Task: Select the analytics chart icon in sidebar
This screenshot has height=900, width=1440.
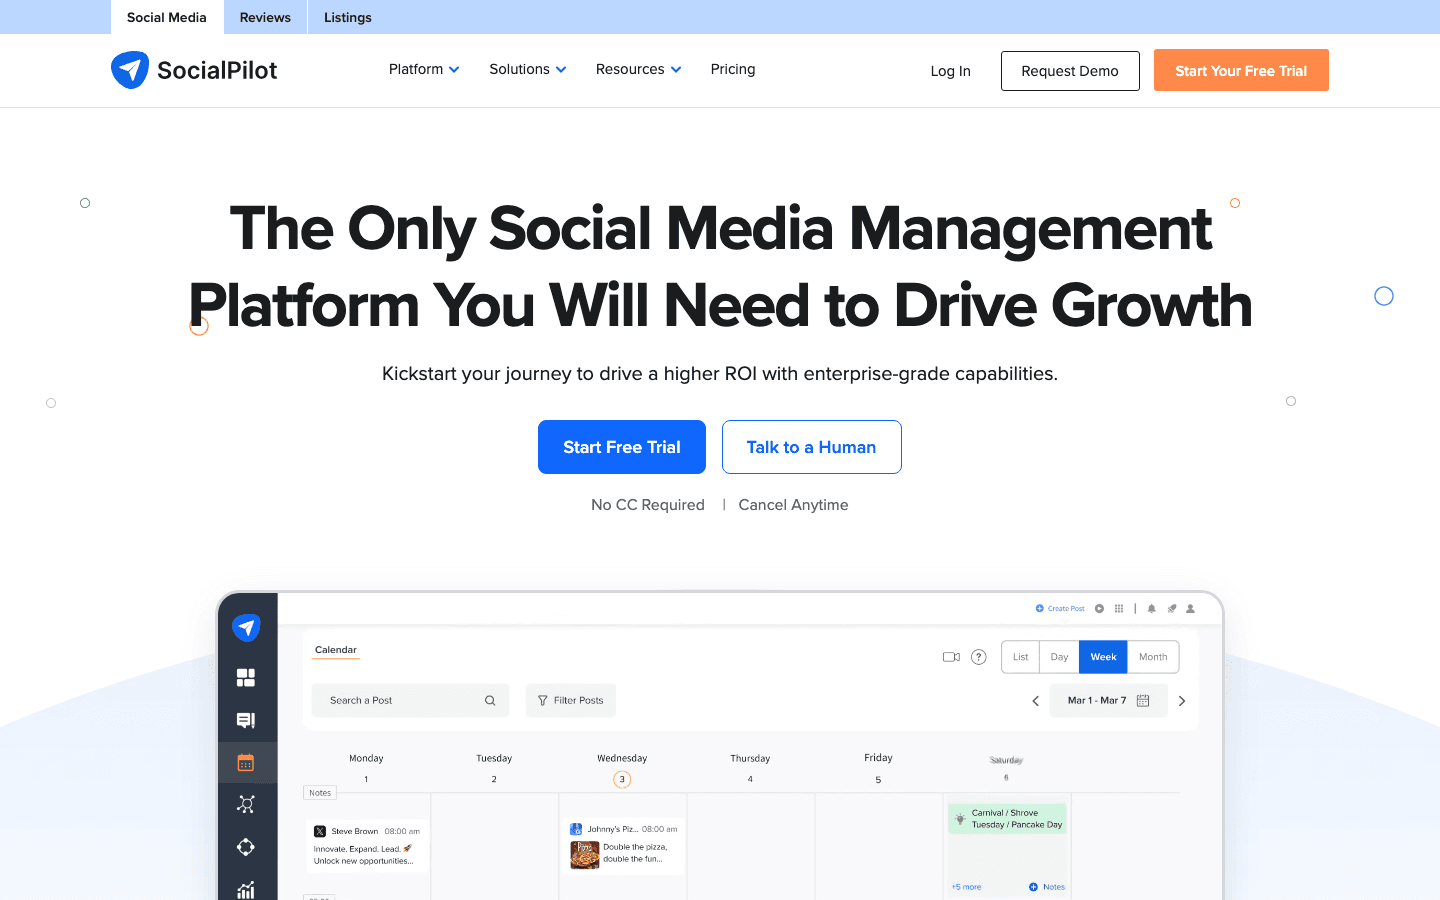Action: [247, 888]
